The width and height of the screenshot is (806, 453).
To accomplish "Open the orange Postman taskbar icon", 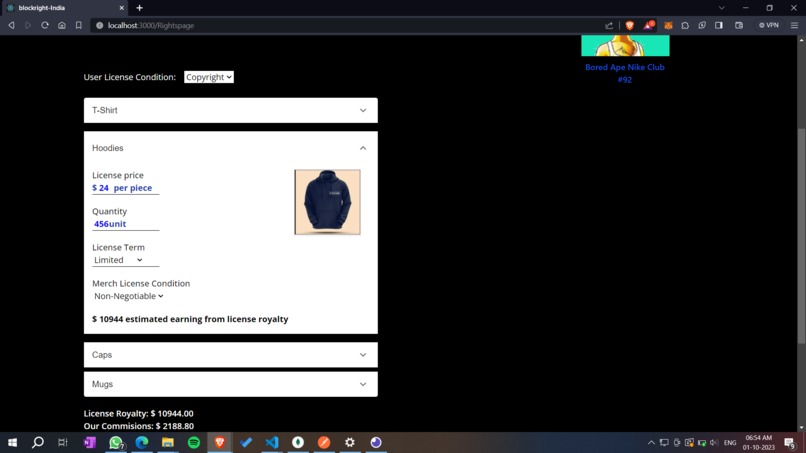I will [x=324, y=442].
